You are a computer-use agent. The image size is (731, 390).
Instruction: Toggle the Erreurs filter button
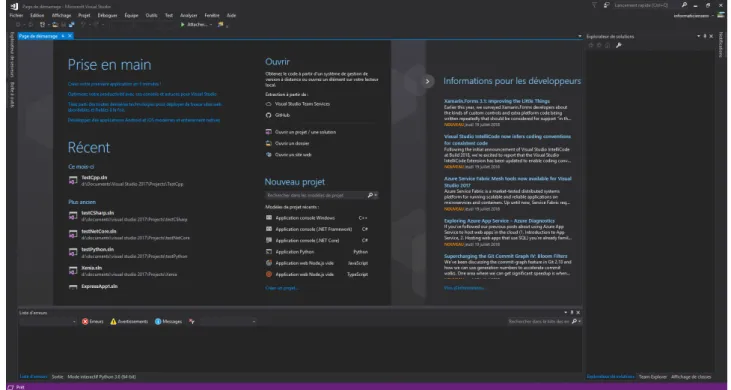click(92, 322)
